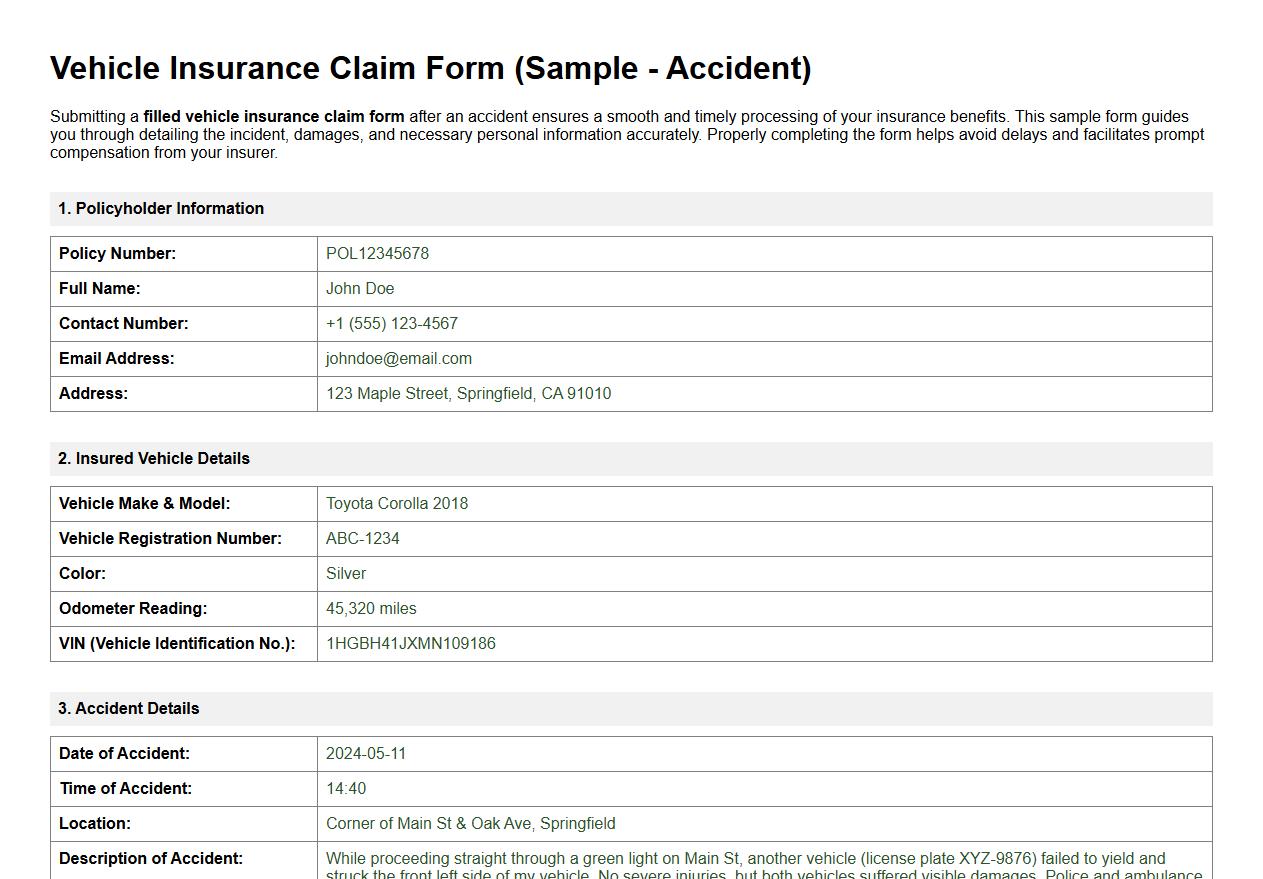Select the address 123 Maple Street value

tap(468, 393)
